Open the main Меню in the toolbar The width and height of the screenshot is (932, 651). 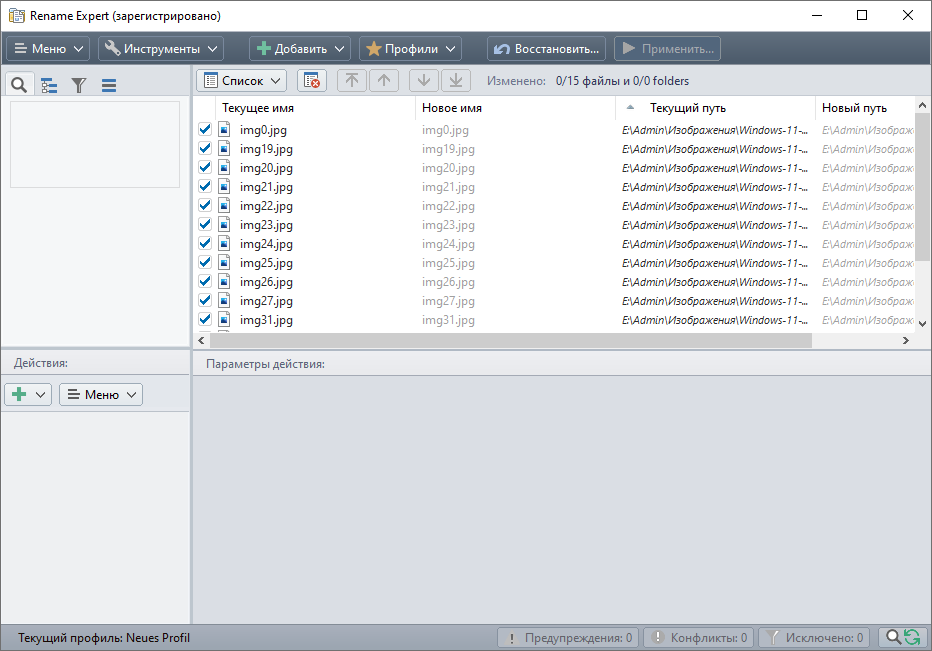click(46, 47)
